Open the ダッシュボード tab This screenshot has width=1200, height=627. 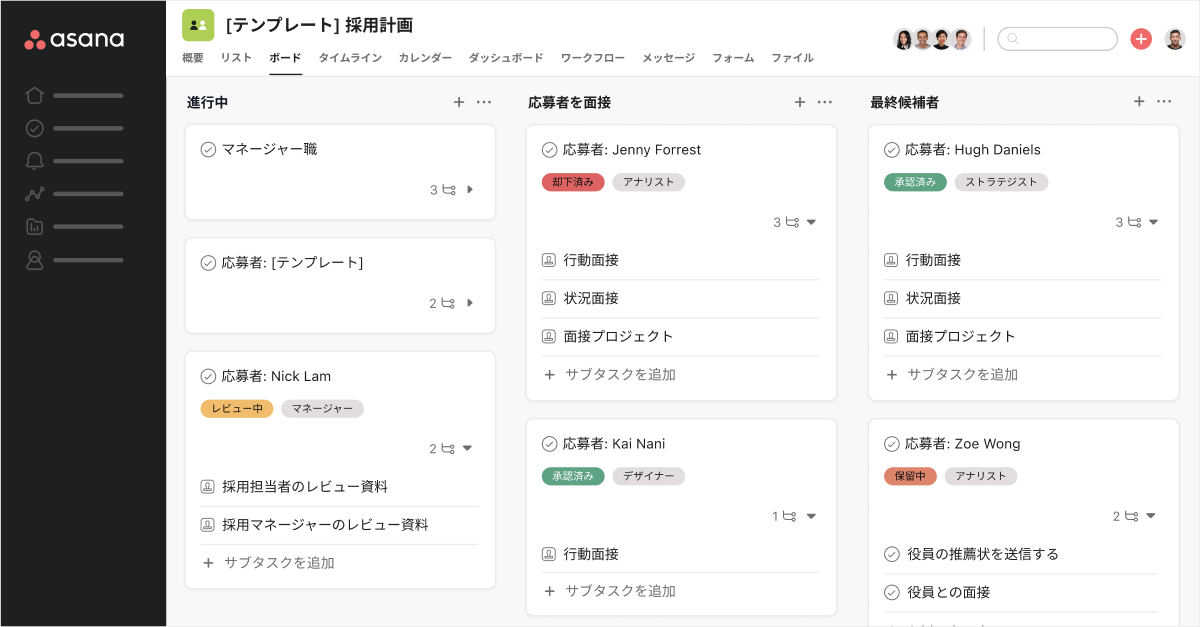506,58
